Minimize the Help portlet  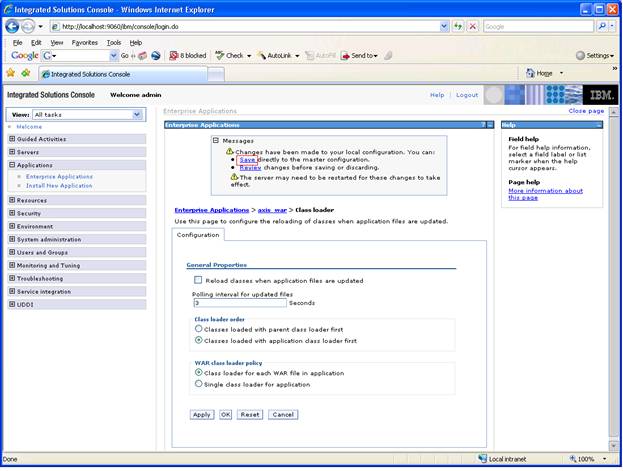(599, 125)
